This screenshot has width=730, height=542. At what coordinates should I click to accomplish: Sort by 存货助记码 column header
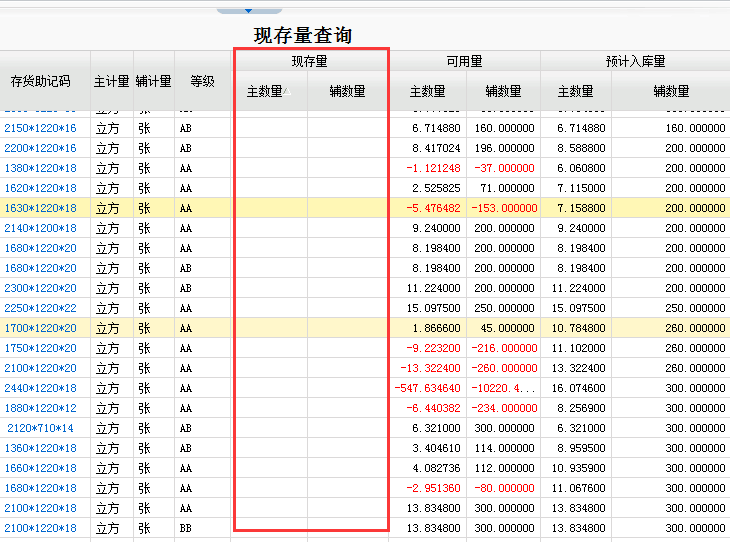pyautogui.click(x=41, y=81)
